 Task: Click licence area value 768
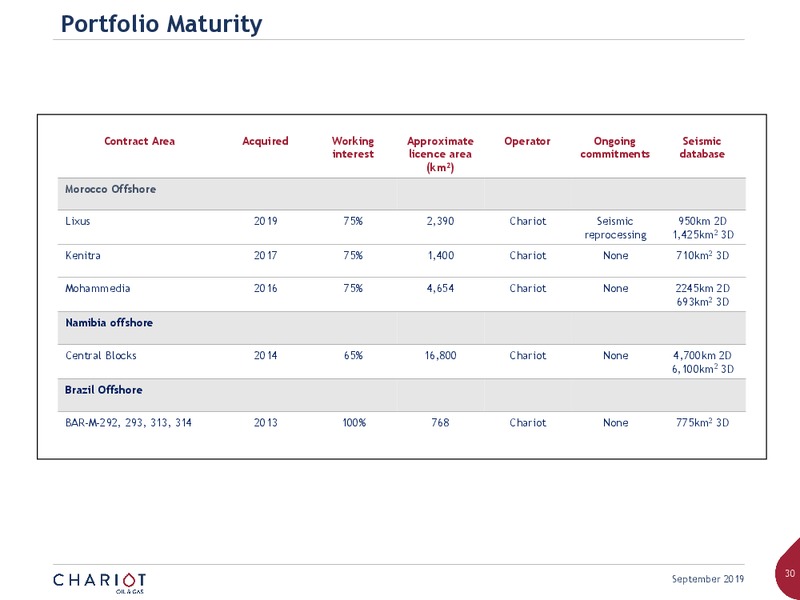(x=440, y=423)
